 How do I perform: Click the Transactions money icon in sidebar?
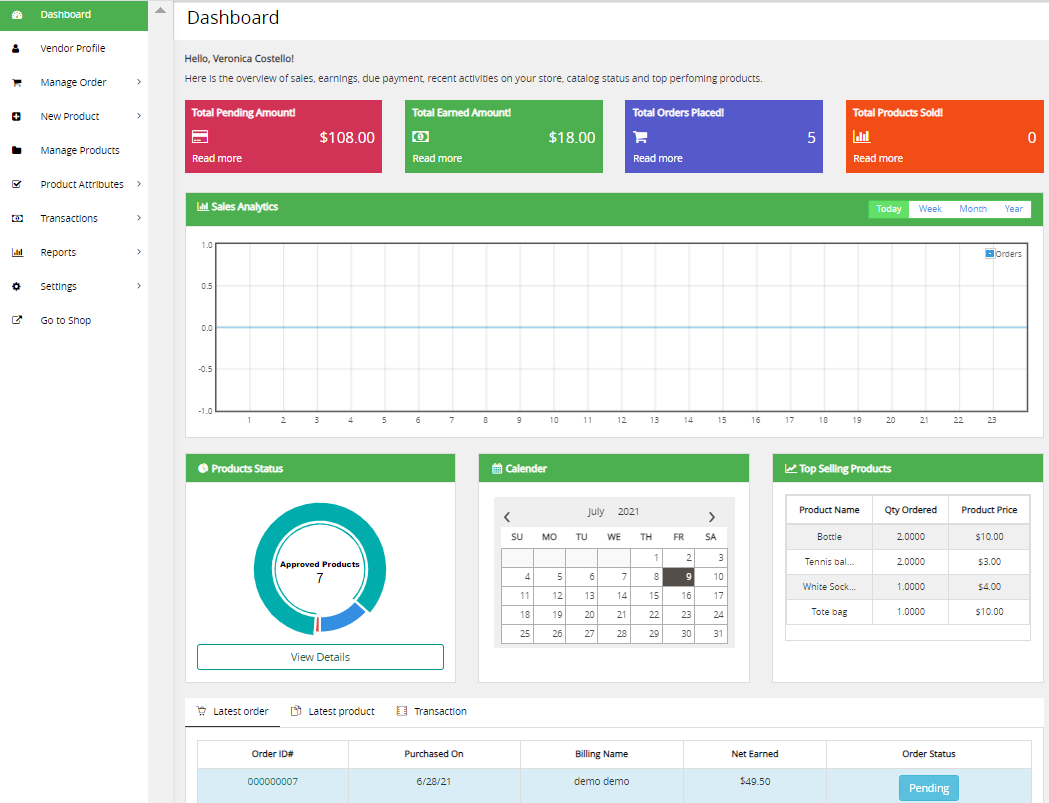16,219
